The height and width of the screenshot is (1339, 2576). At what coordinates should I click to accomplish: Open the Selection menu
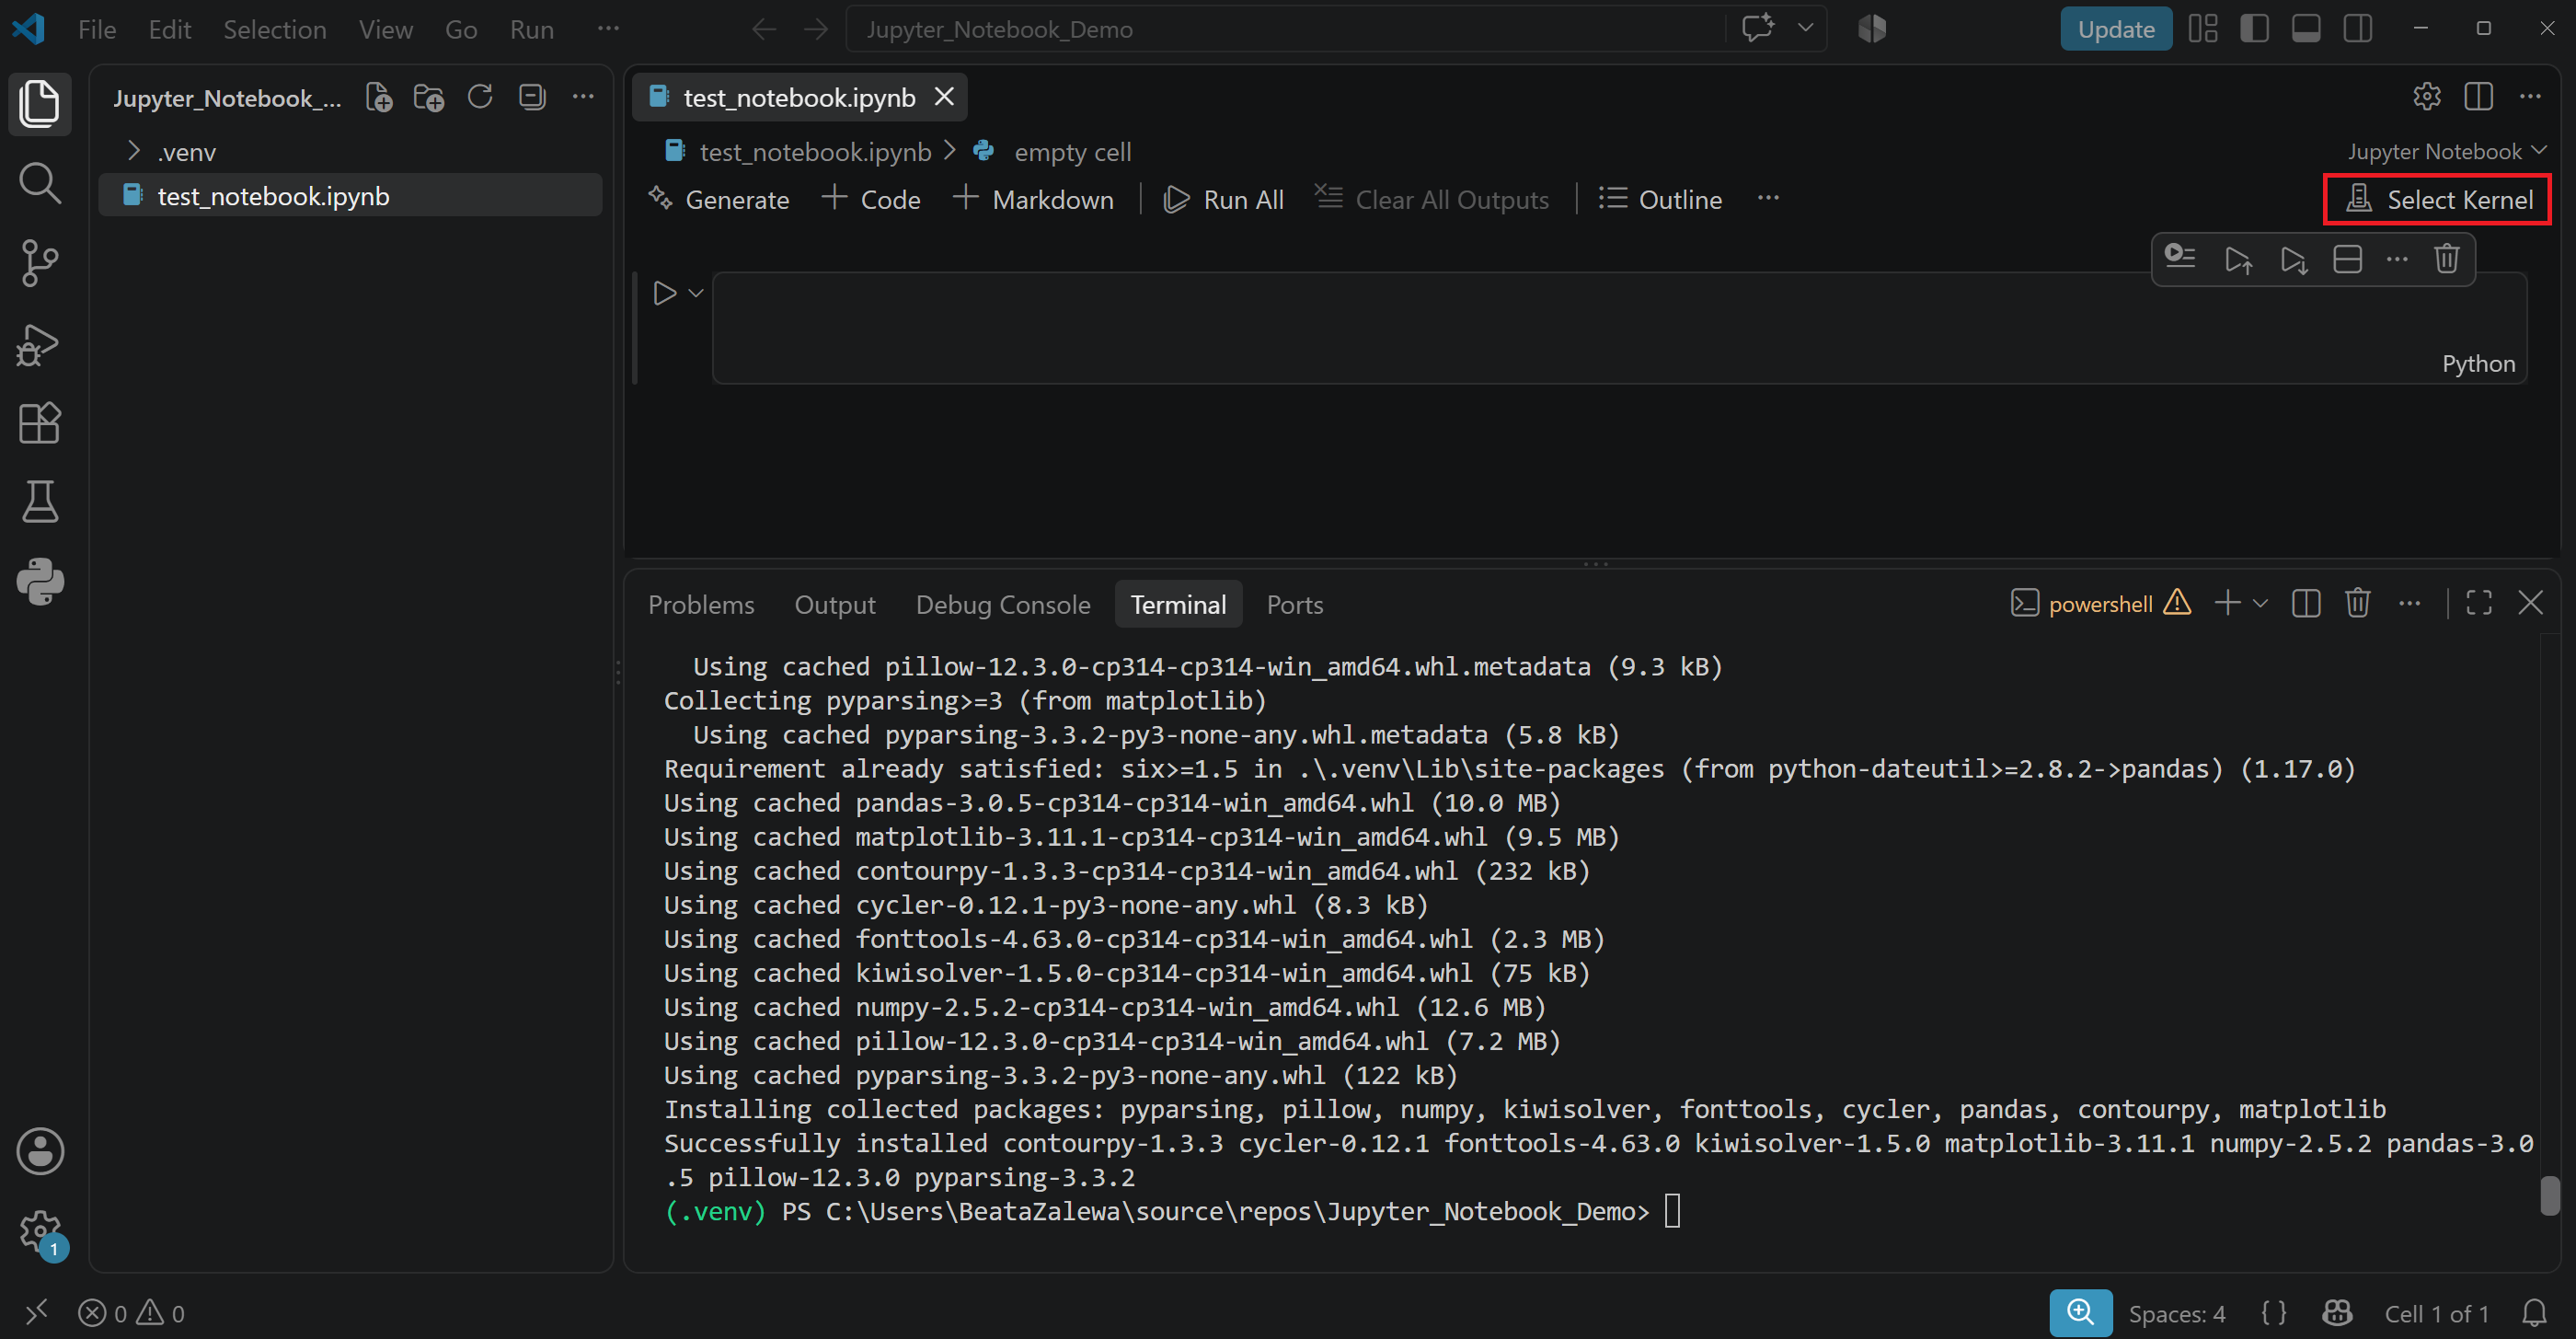point(275,30)
